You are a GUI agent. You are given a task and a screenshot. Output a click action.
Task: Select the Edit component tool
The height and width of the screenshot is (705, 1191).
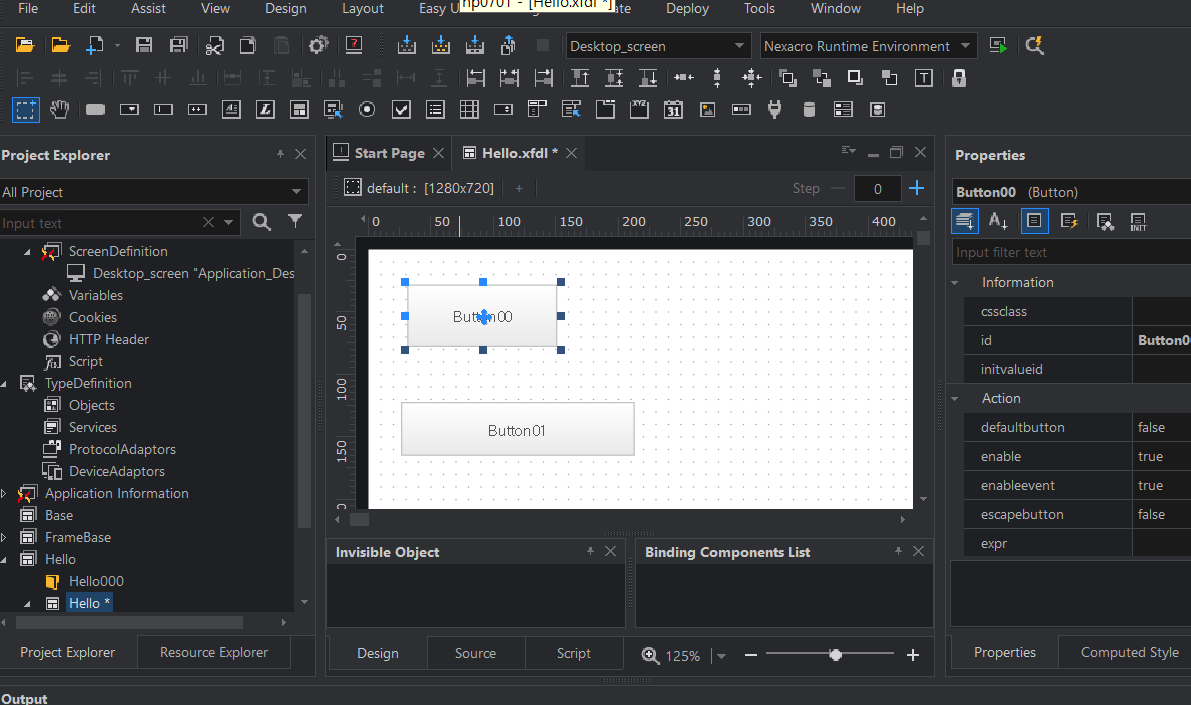tap(163, 109)
